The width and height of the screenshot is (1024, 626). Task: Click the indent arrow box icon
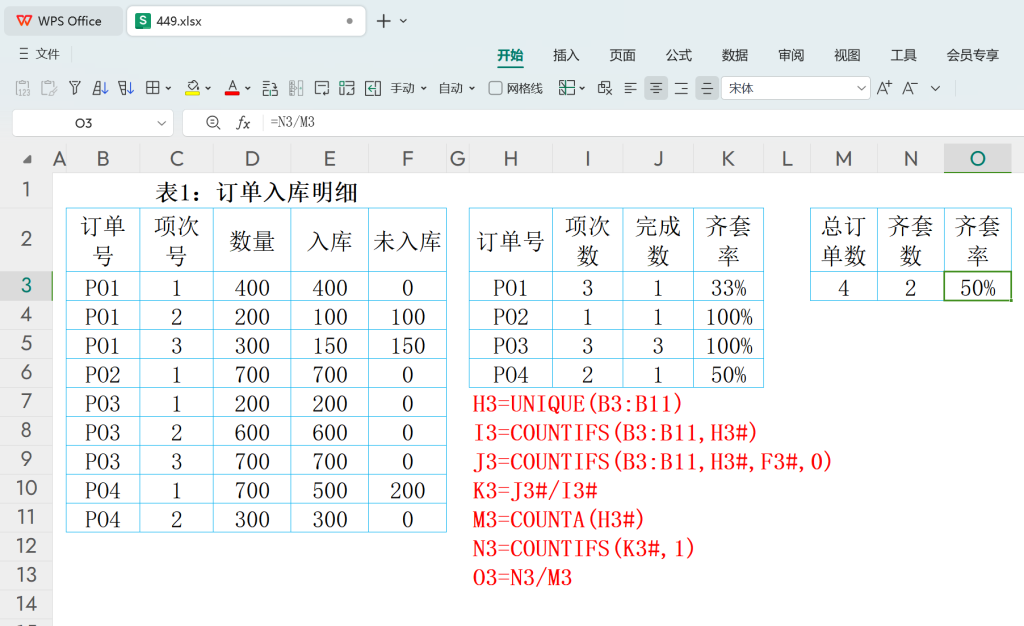click(373, 88)
